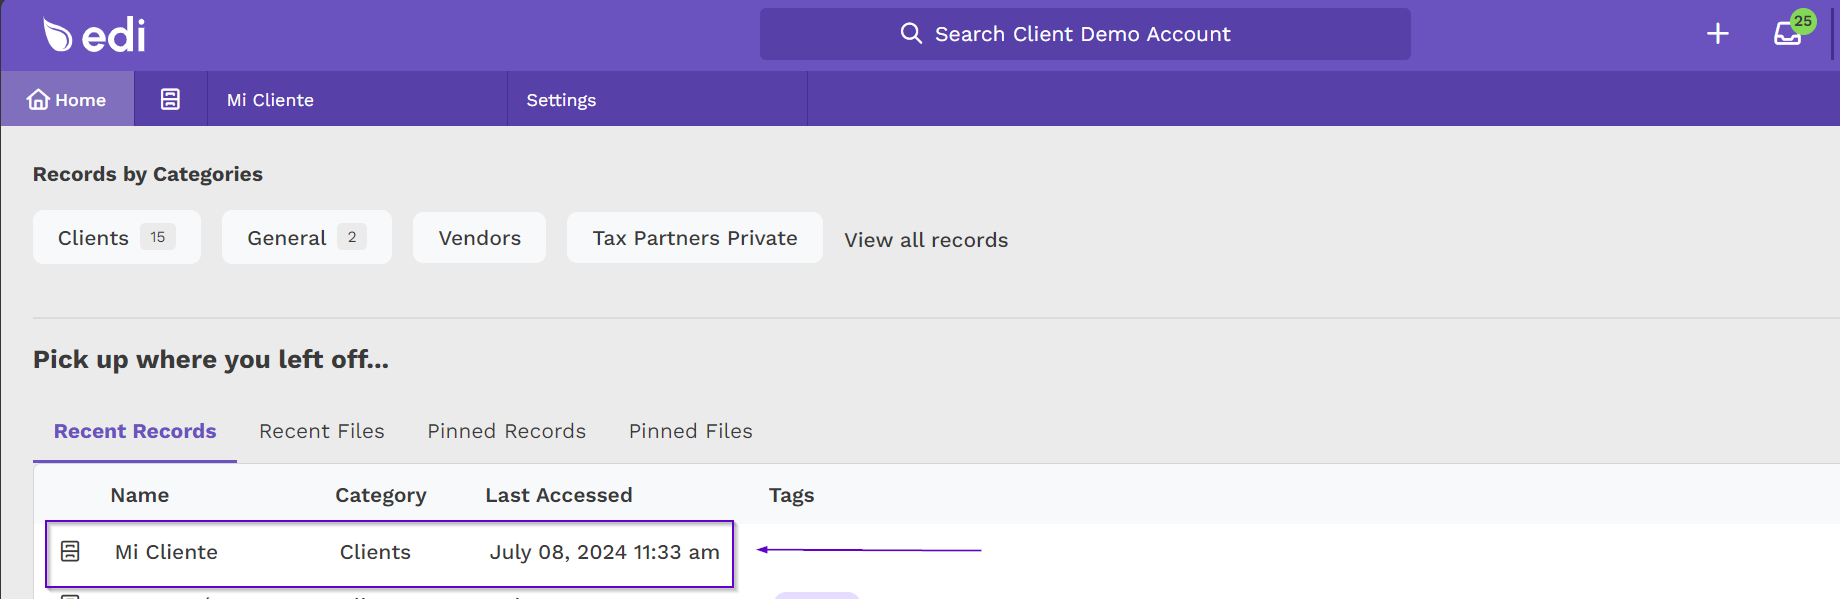Click the Search Client Demo Account field
Viewport: 1840px width, 599px height.
point(1085,34)
